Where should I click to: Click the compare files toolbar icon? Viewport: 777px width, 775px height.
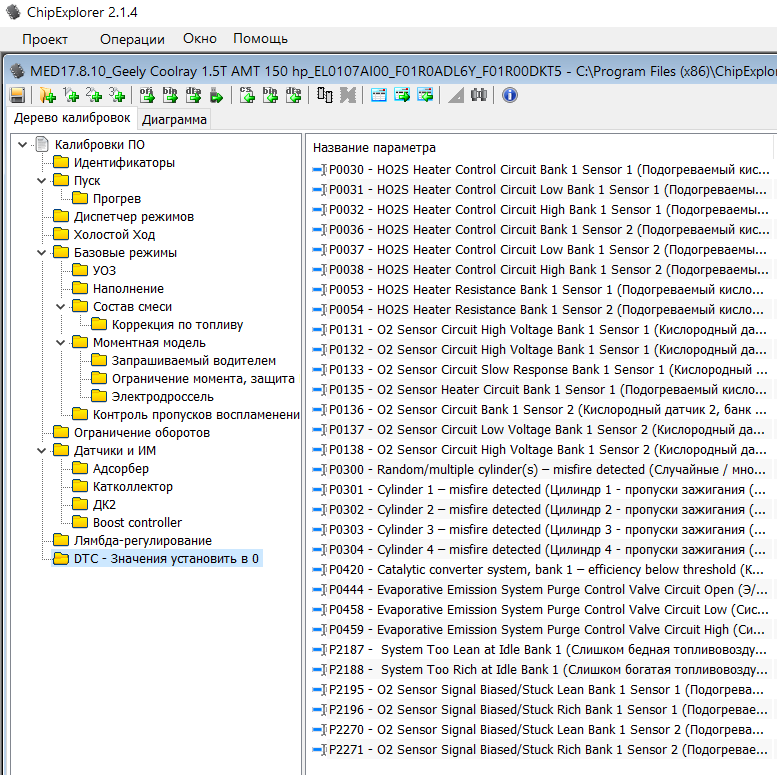[x=325, y=95]
